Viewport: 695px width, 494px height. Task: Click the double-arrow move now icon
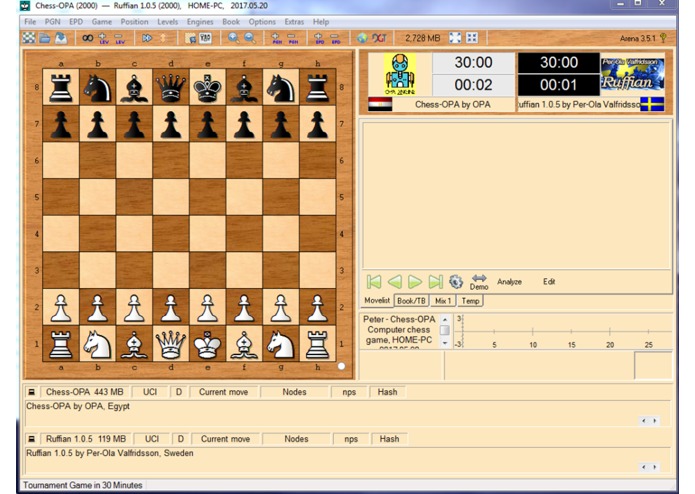(147, 38)
